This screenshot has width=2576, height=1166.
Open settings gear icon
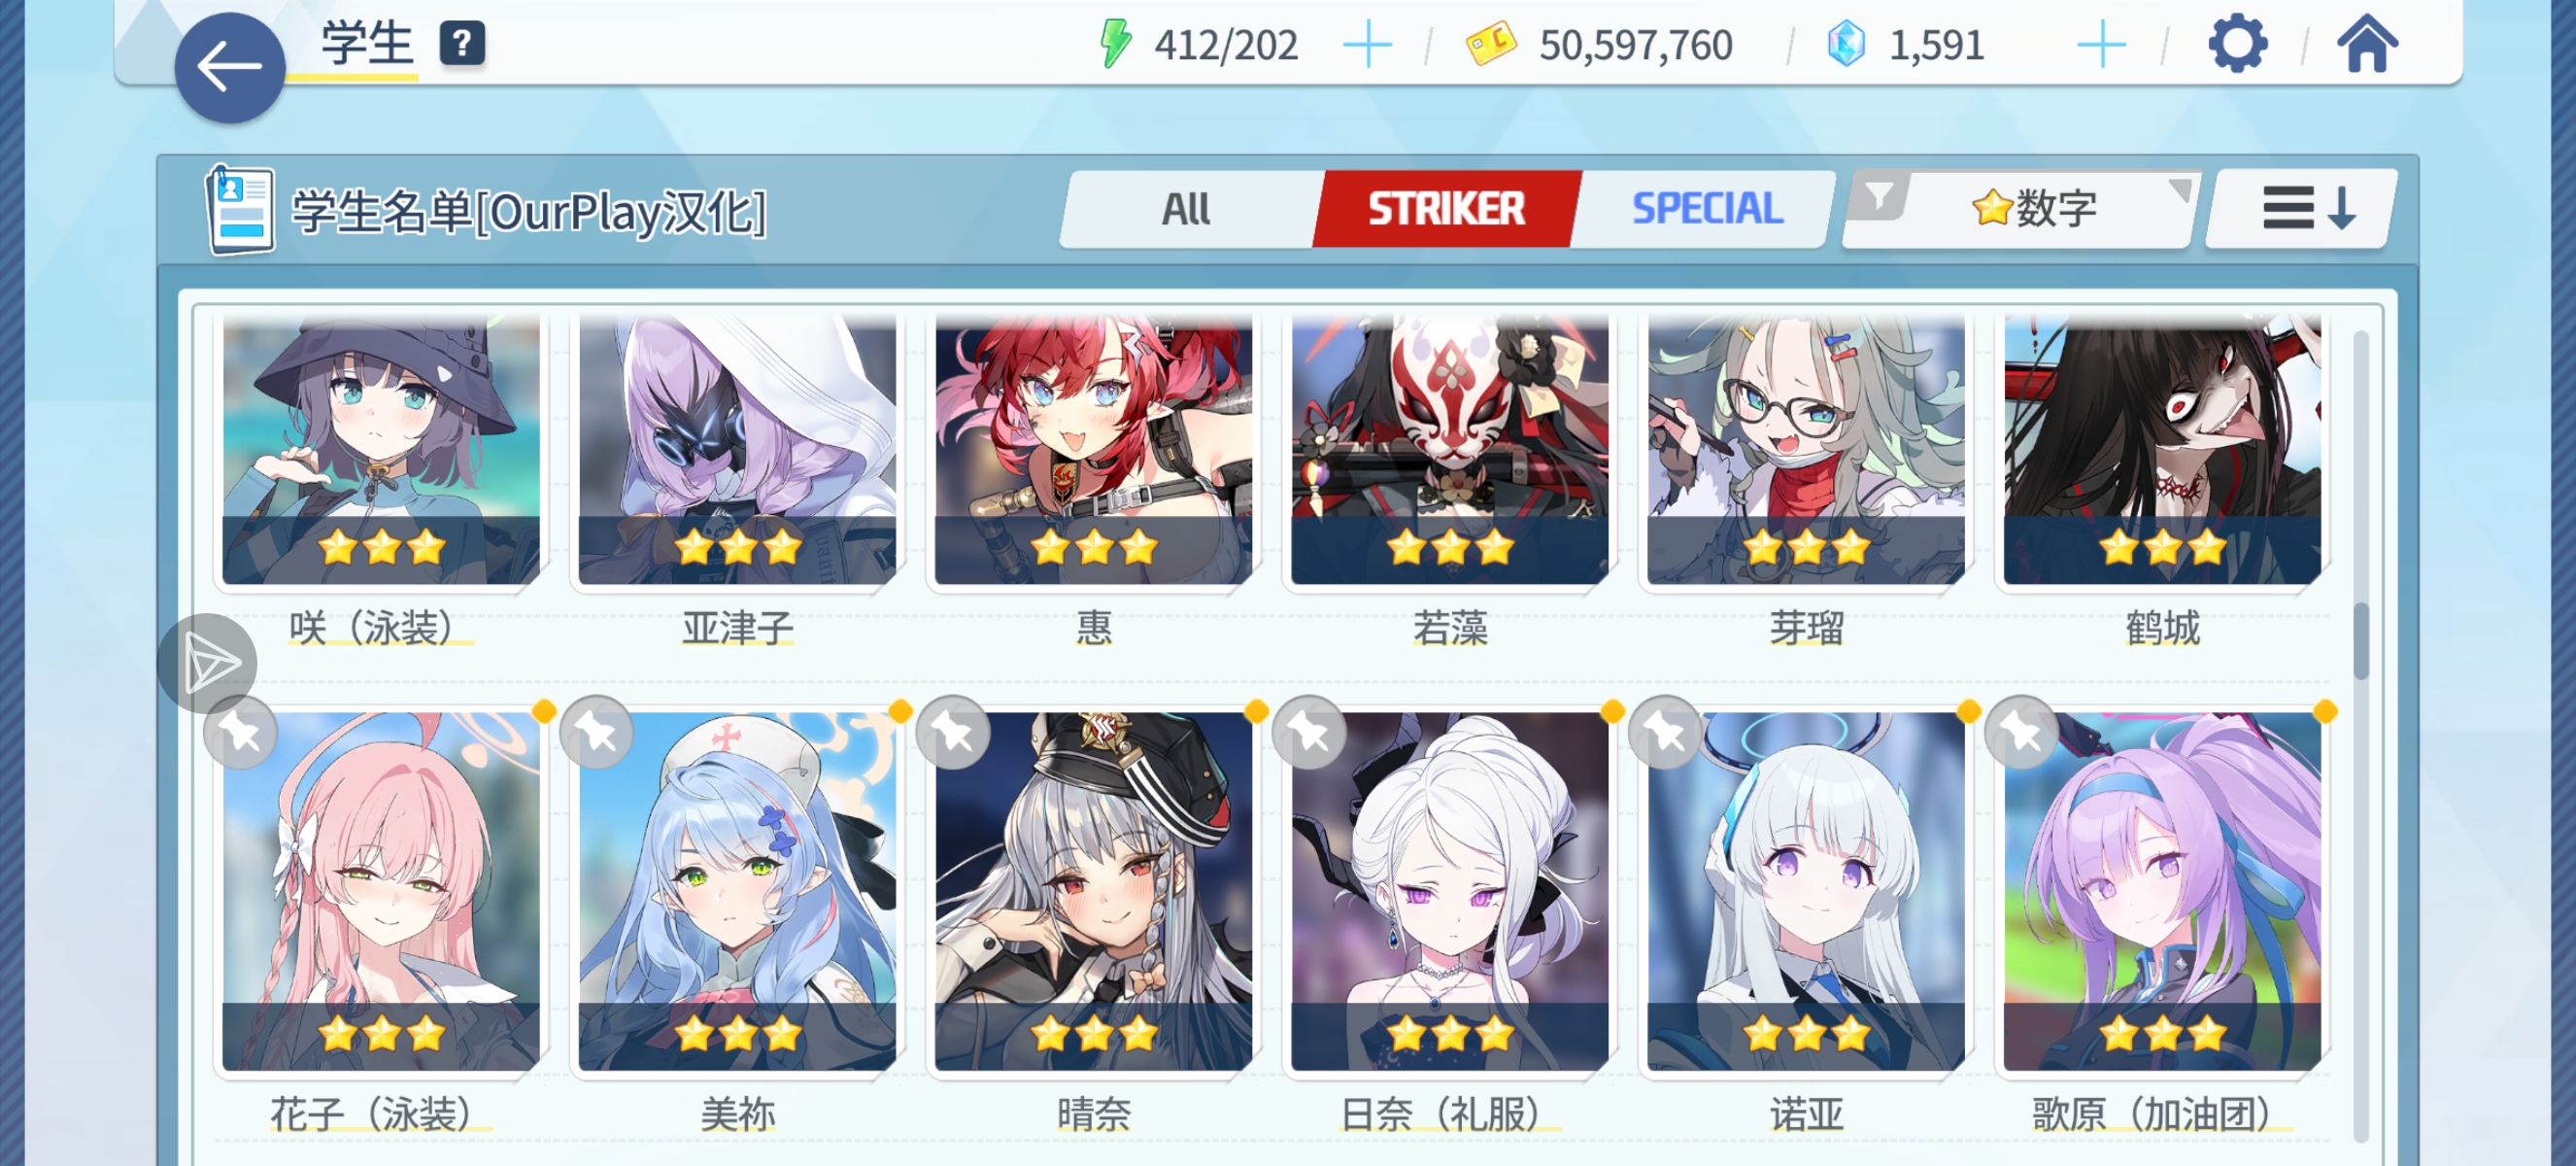click(2237, 44)
